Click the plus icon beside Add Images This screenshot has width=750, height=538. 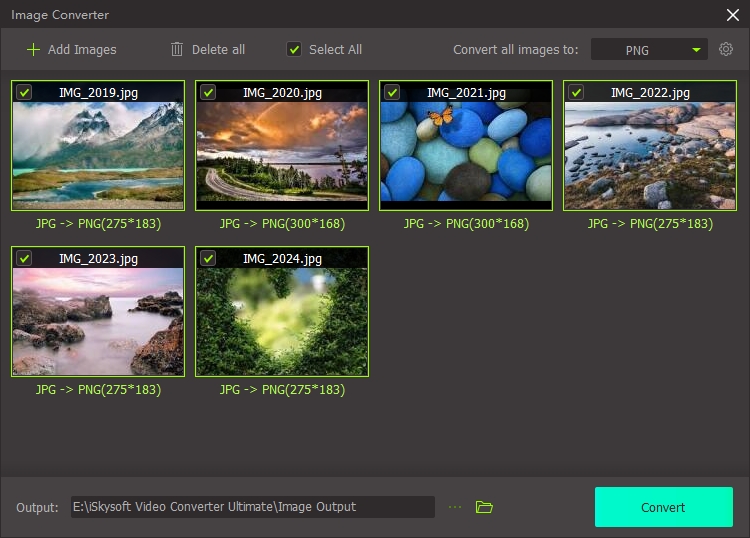34,49
